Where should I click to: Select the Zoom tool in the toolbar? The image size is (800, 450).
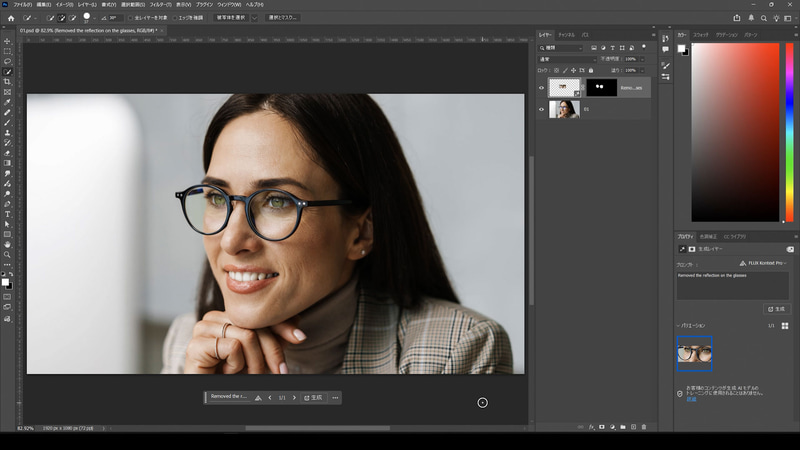[x=8, y=254]
